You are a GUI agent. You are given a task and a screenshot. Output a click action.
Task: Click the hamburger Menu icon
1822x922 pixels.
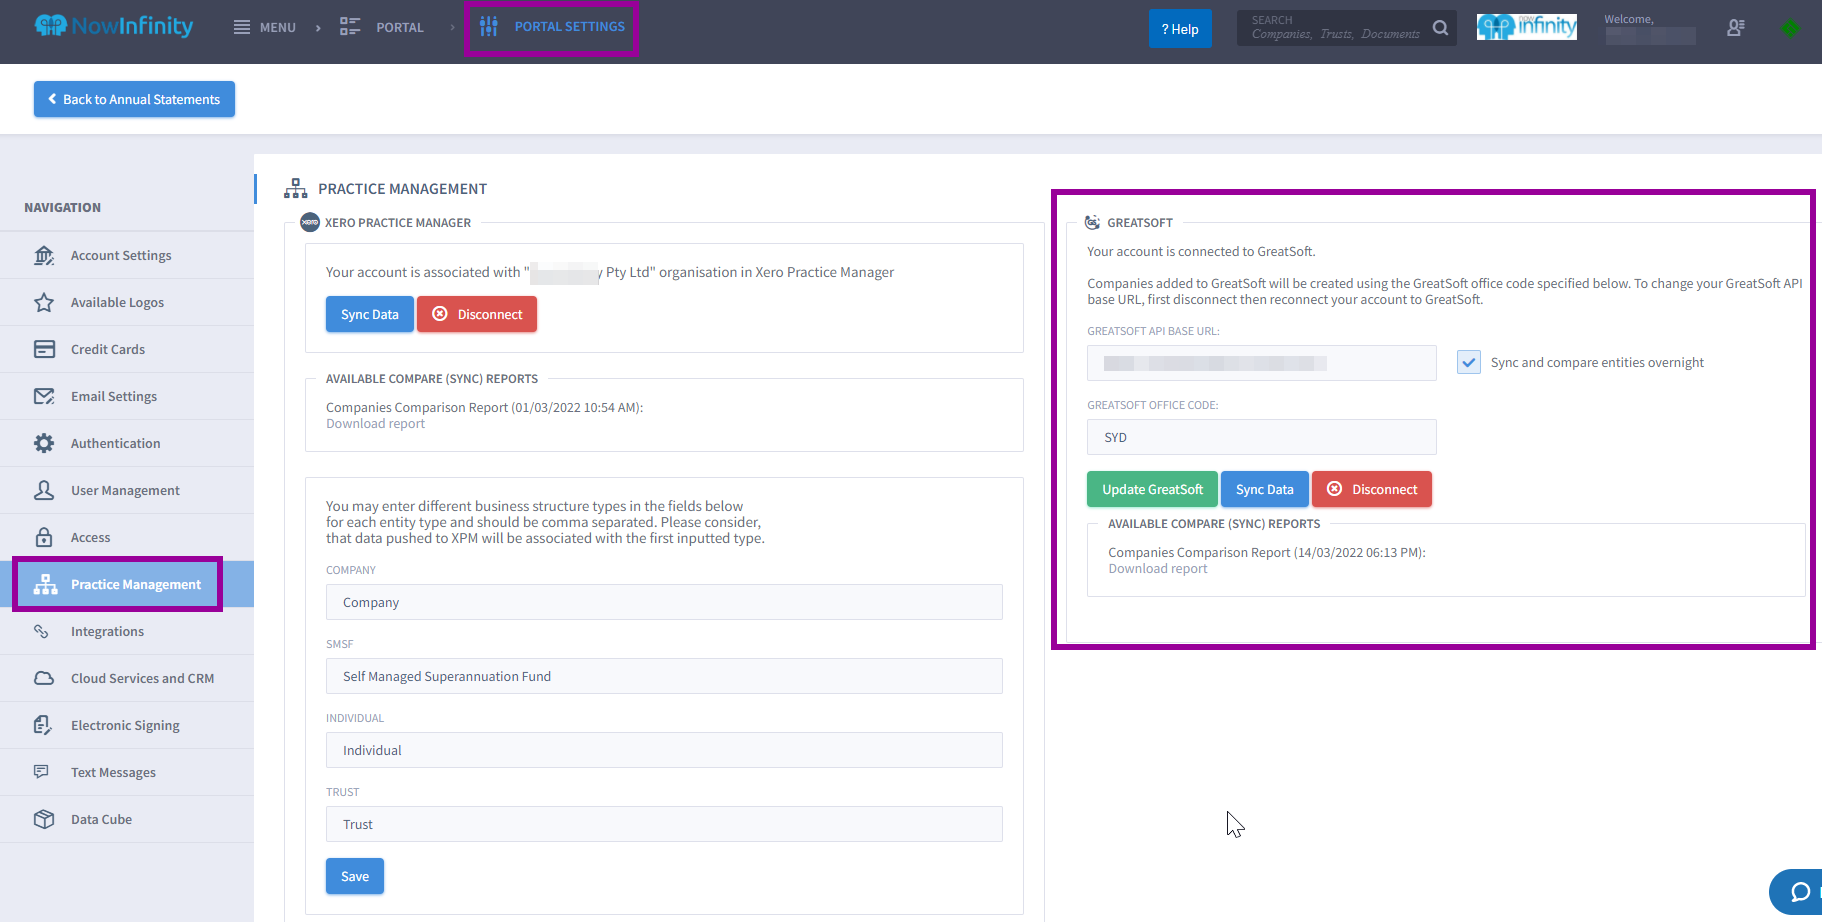[242, 27]
